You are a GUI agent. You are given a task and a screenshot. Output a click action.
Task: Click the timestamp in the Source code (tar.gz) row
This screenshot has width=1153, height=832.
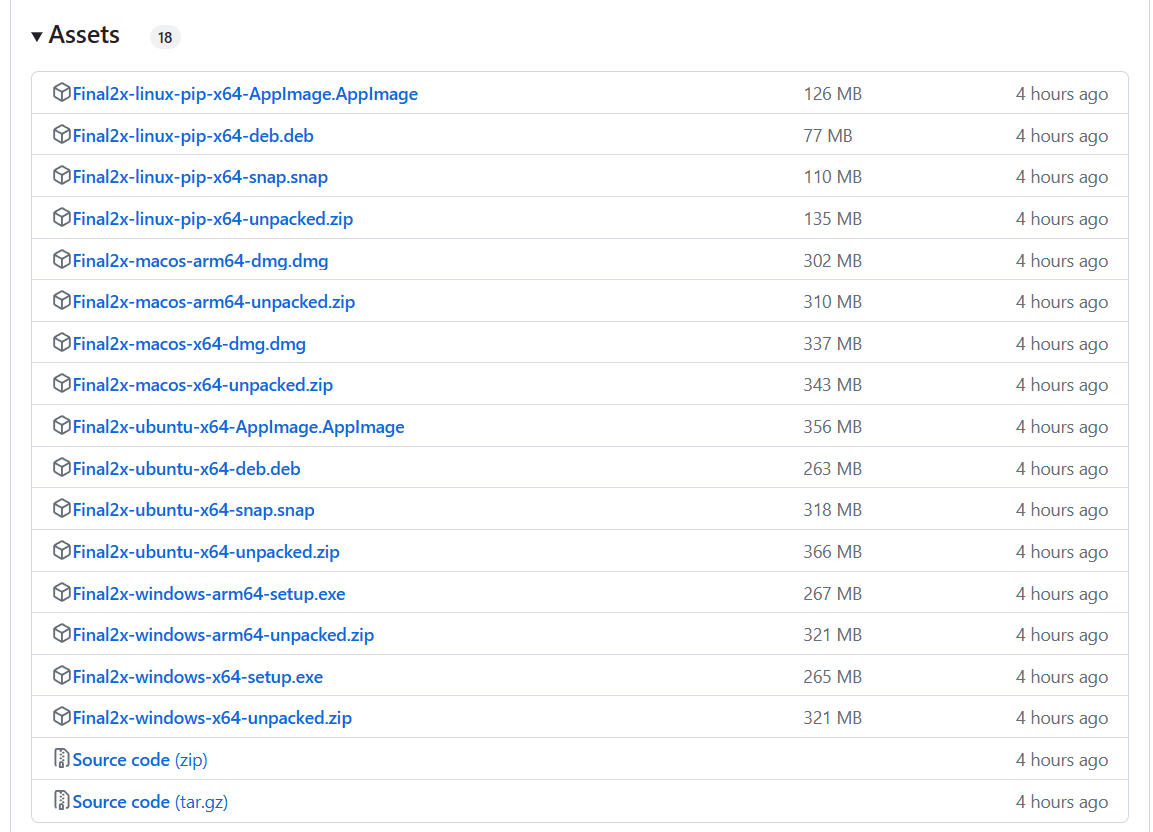pos(1062,803)
